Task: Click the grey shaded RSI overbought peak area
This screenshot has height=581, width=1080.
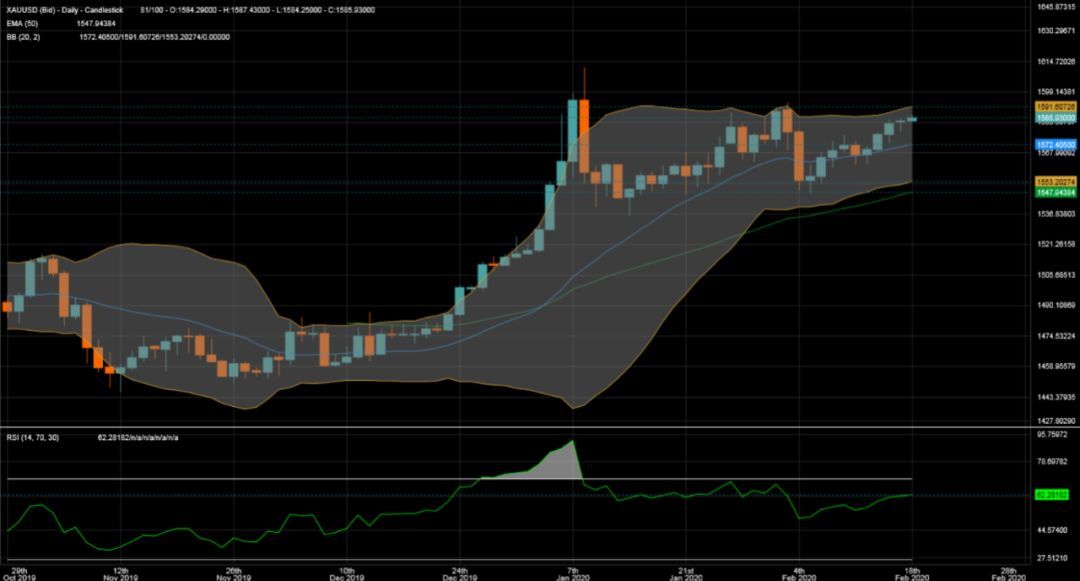Action: click(555, 465)
